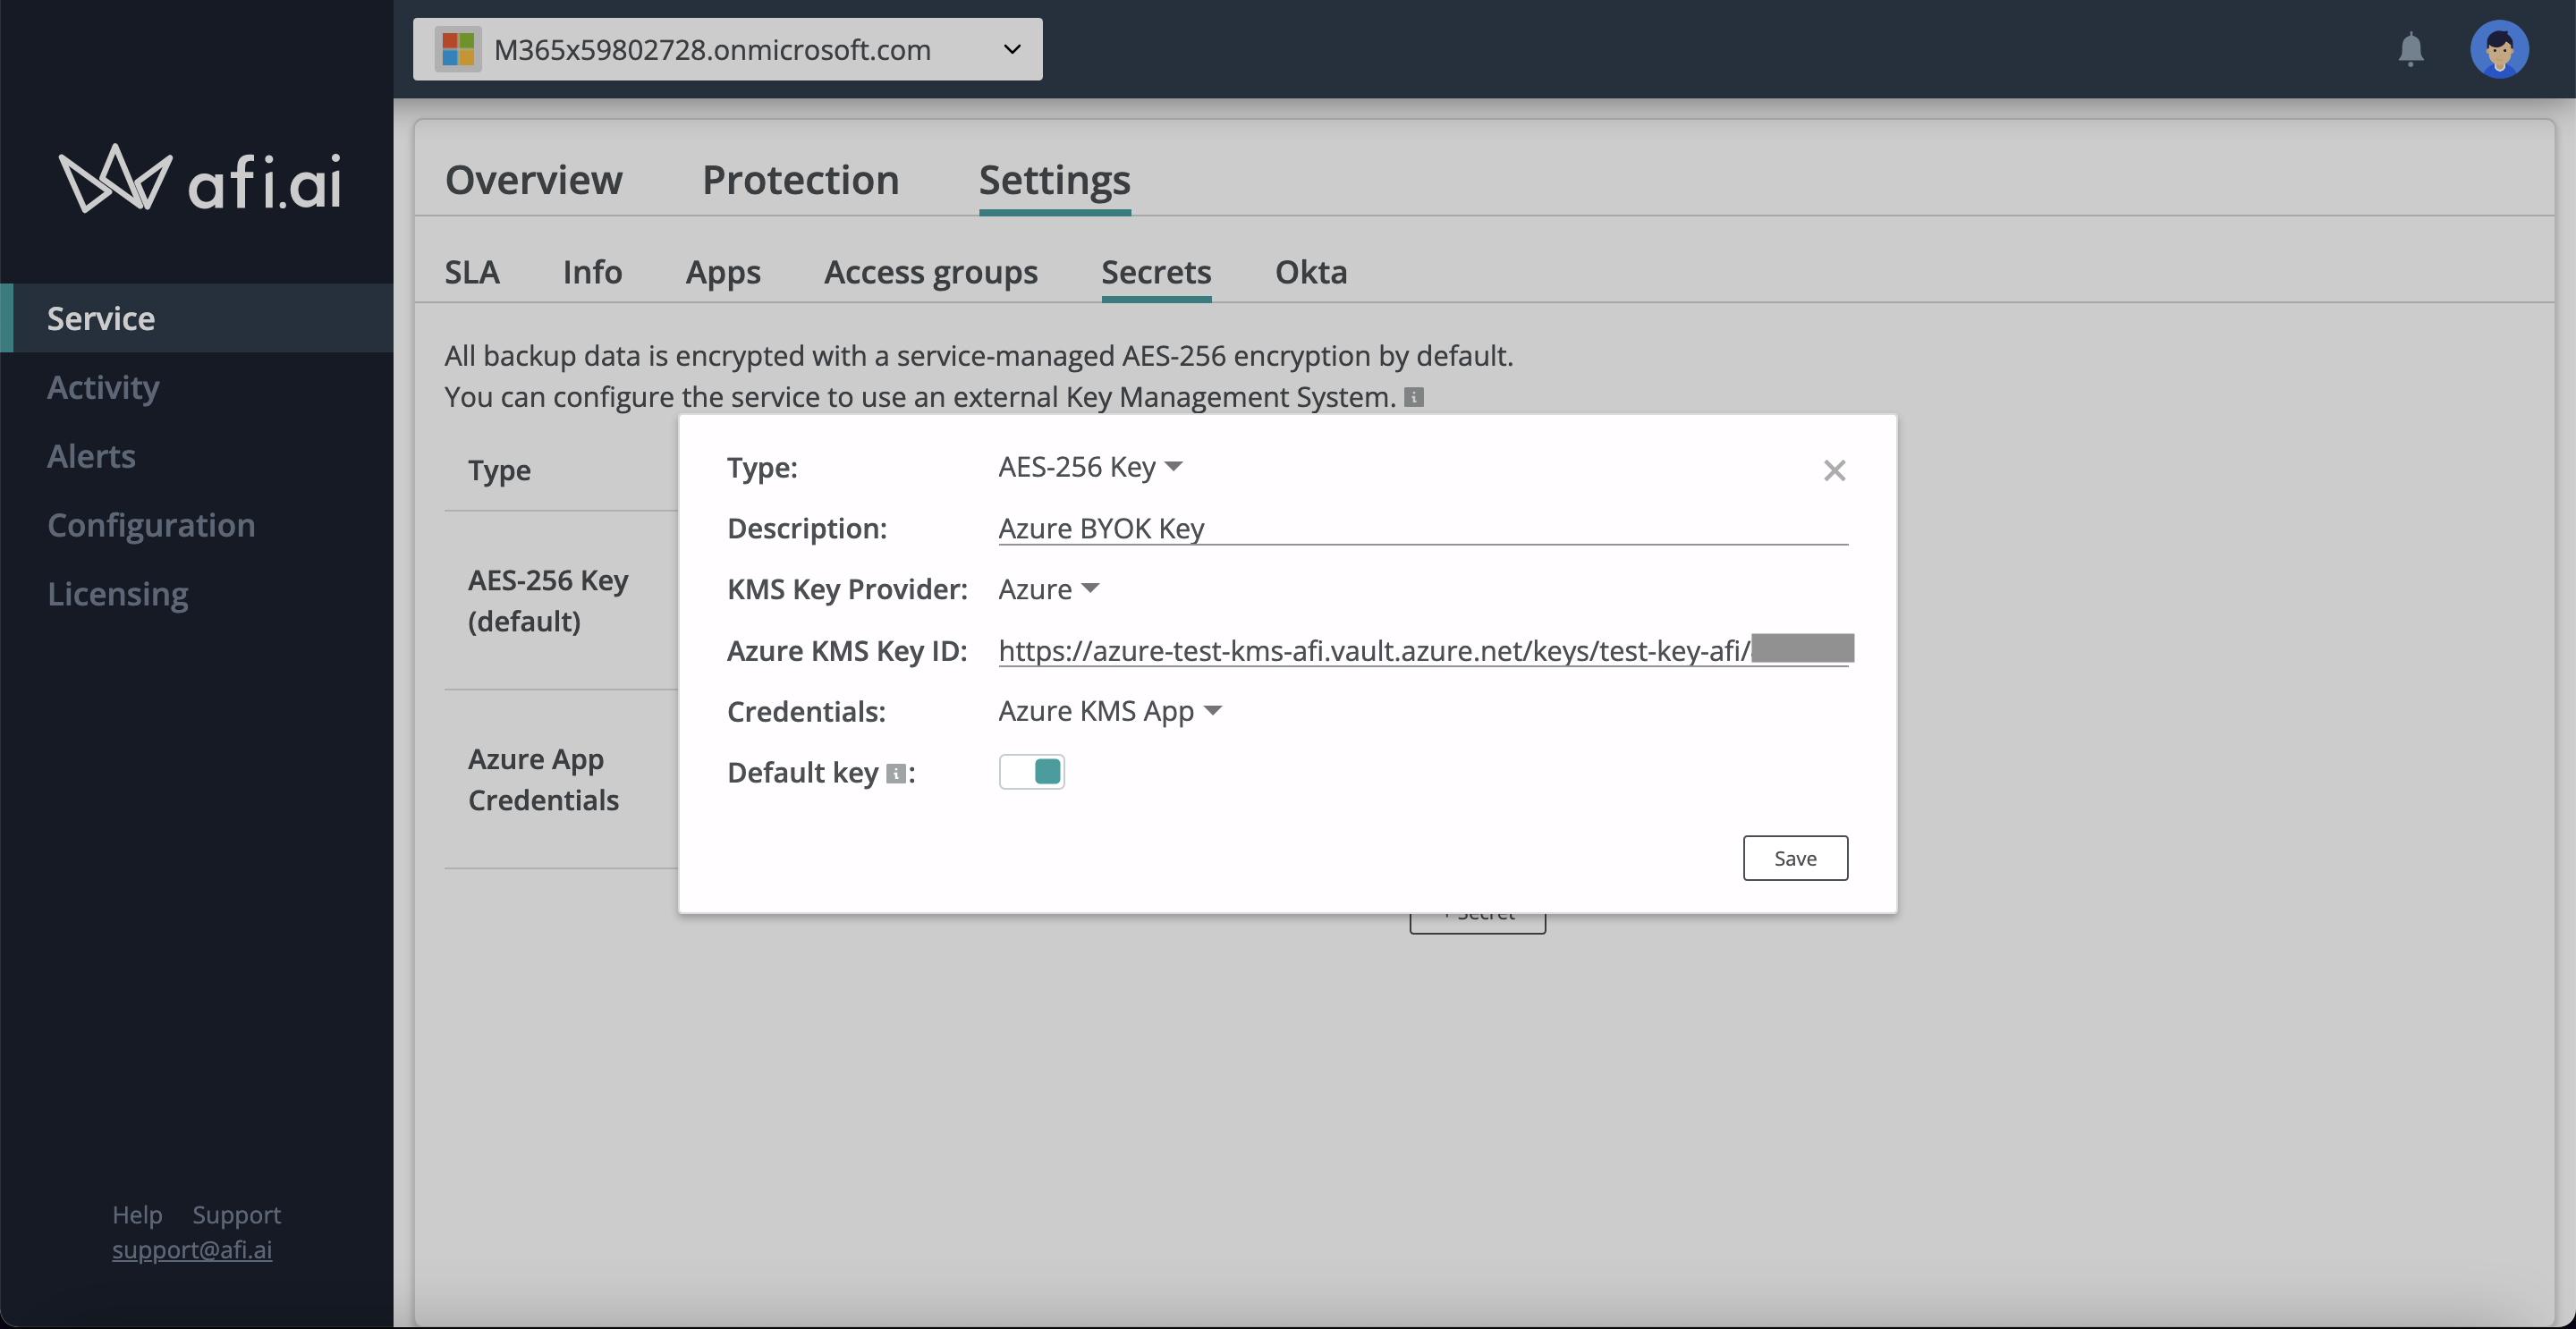Select the Secrets sub-tab
2576x1329 pixels.
(x=1156, y=272)
